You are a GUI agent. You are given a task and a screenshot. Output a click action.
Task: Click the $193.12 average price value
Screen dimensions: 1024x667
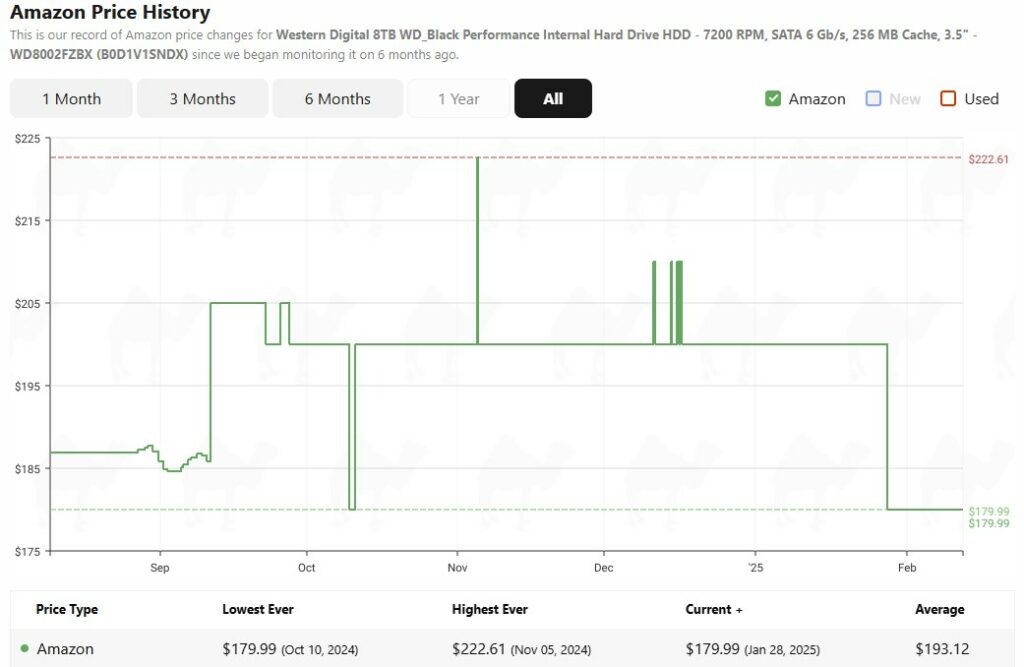[x=942, y=649]
